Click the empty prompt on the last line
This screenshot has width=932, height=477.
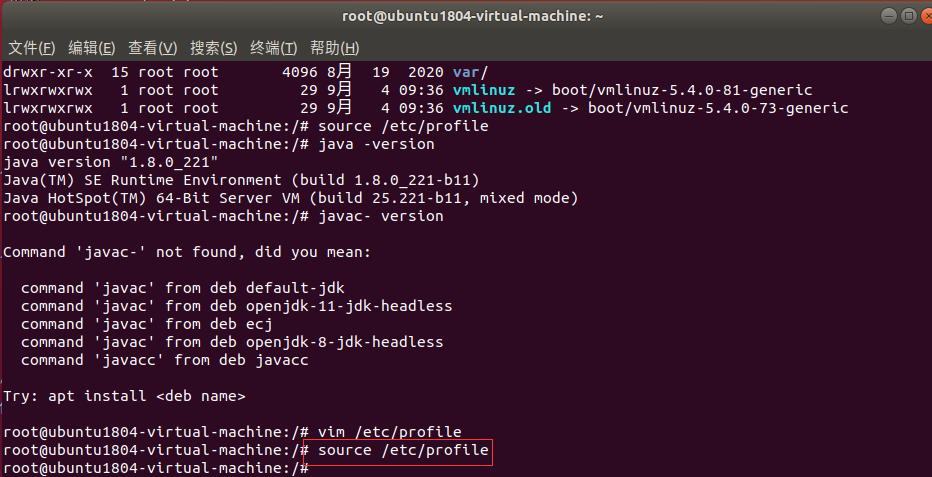click(156, 468)
